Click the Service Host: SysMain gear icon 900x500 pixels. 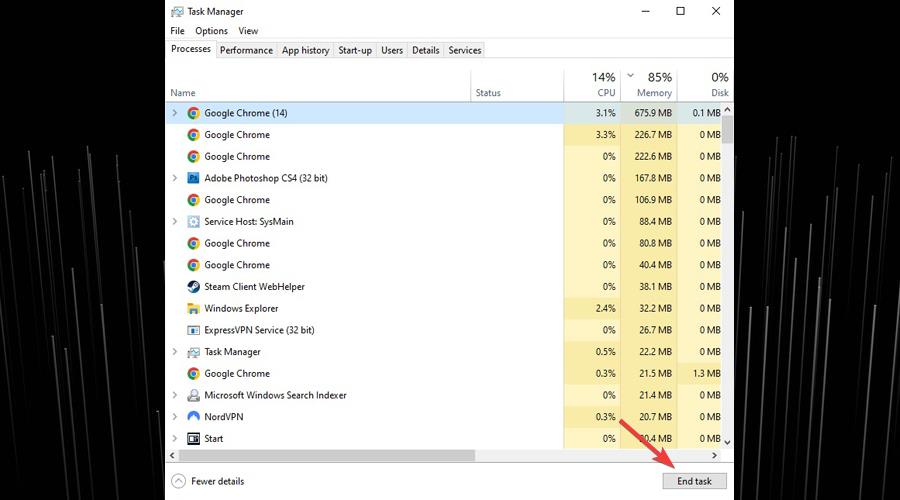[x=193, y=222]
